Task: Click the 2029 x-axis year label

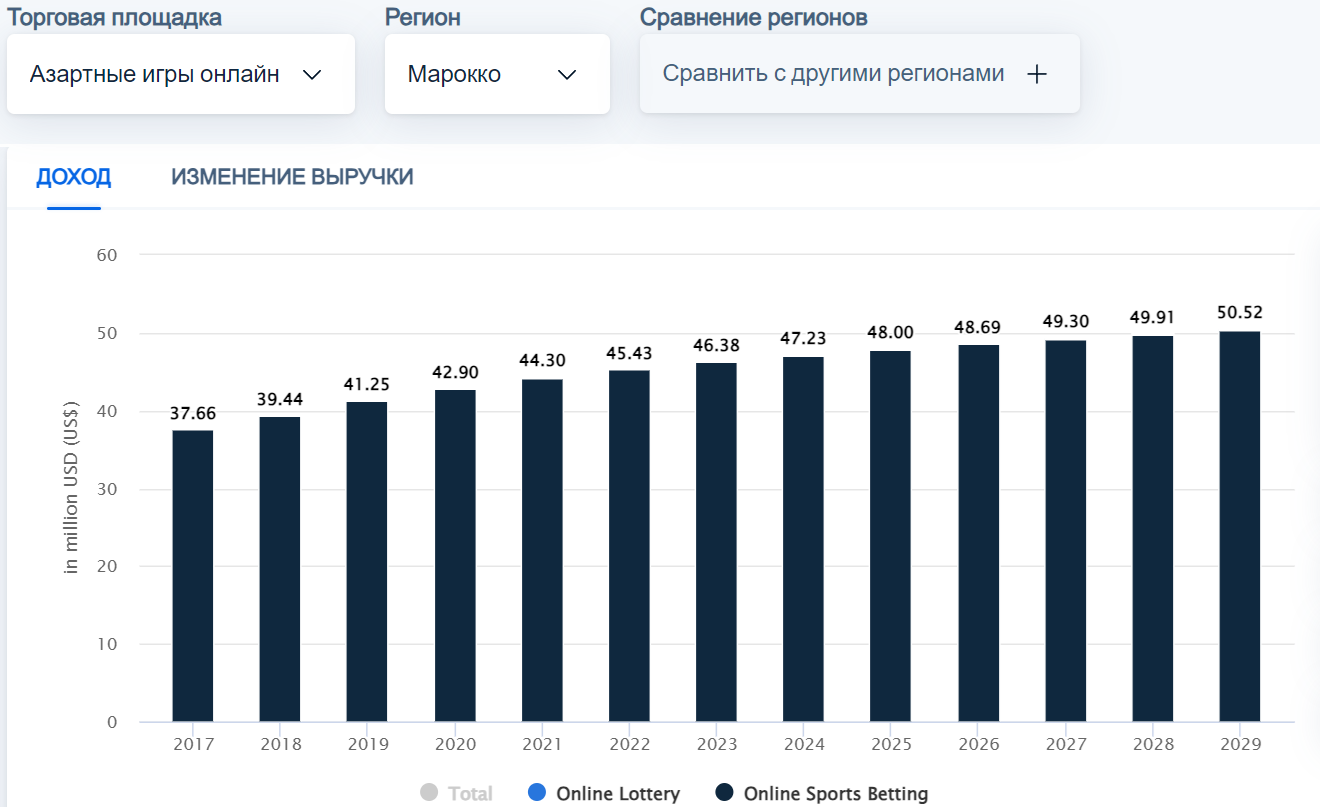Action: pyautogui.click(x=1240, y=745)
